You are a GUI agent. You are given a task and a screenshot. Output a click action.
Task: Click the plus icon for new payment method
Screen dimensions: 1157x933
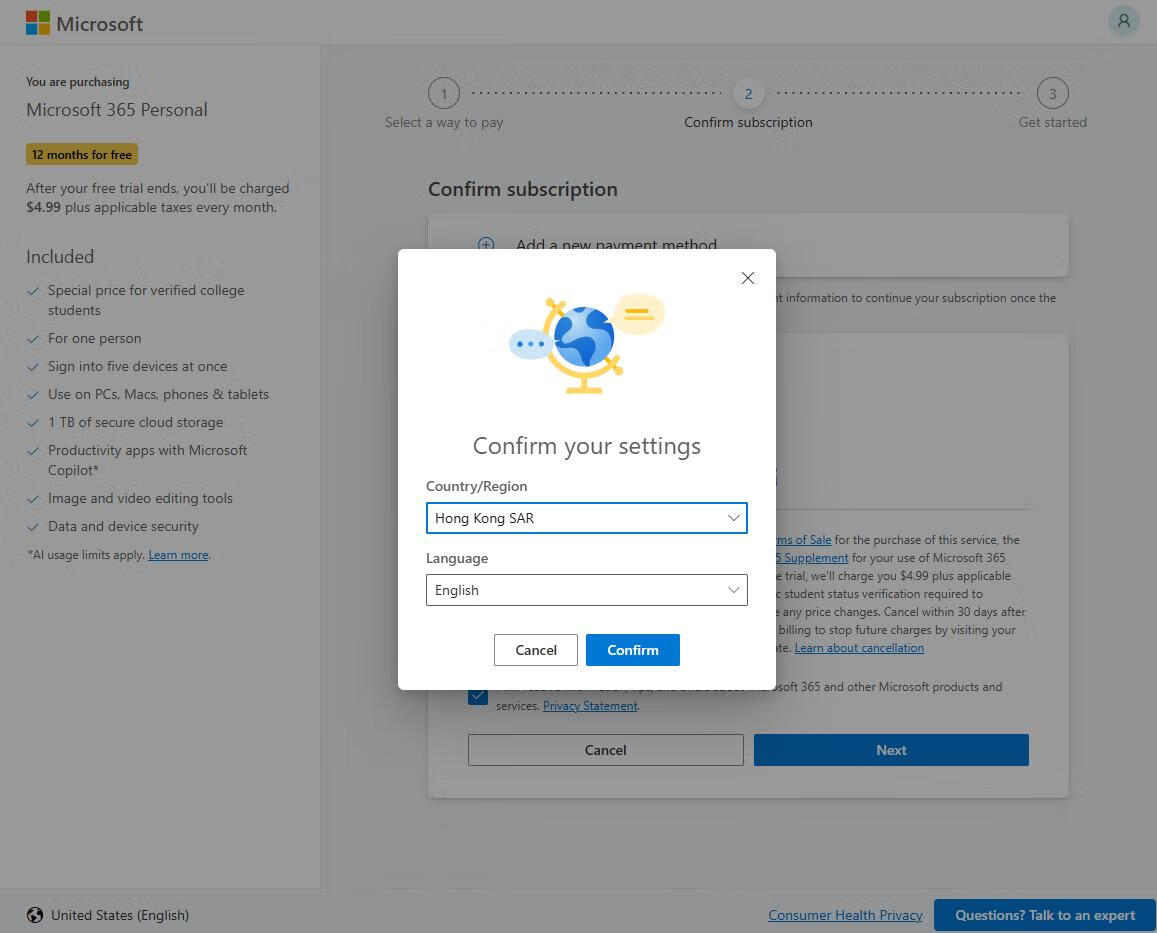pyautogui.click(x=486, y=245)
